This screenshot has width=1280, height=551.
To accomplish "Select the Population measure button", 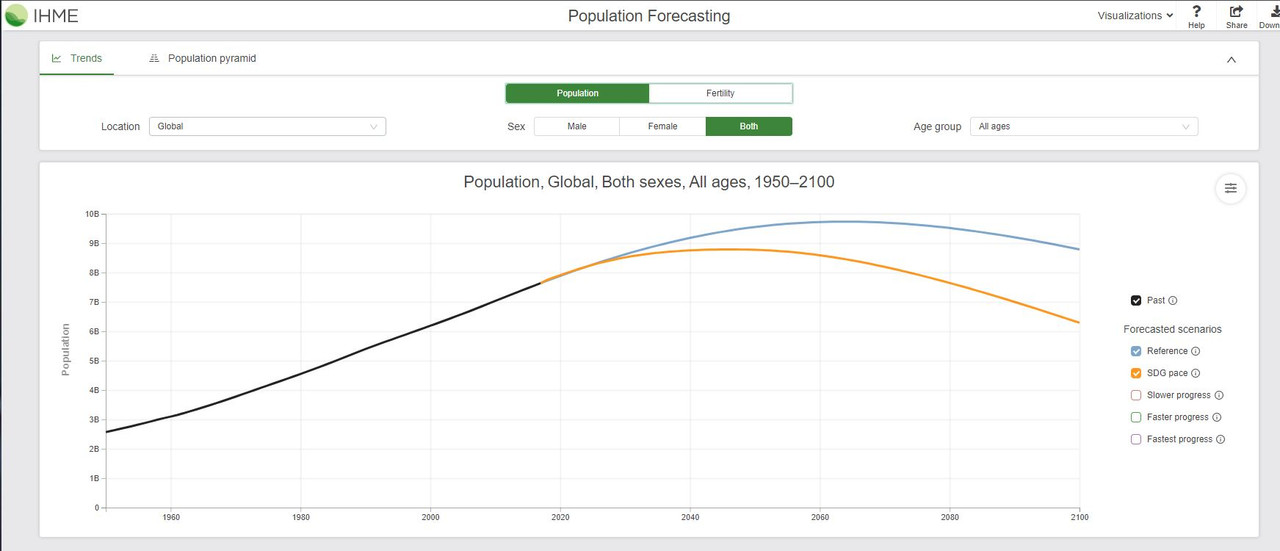I will pyautogui.click(x=577, y=93).
